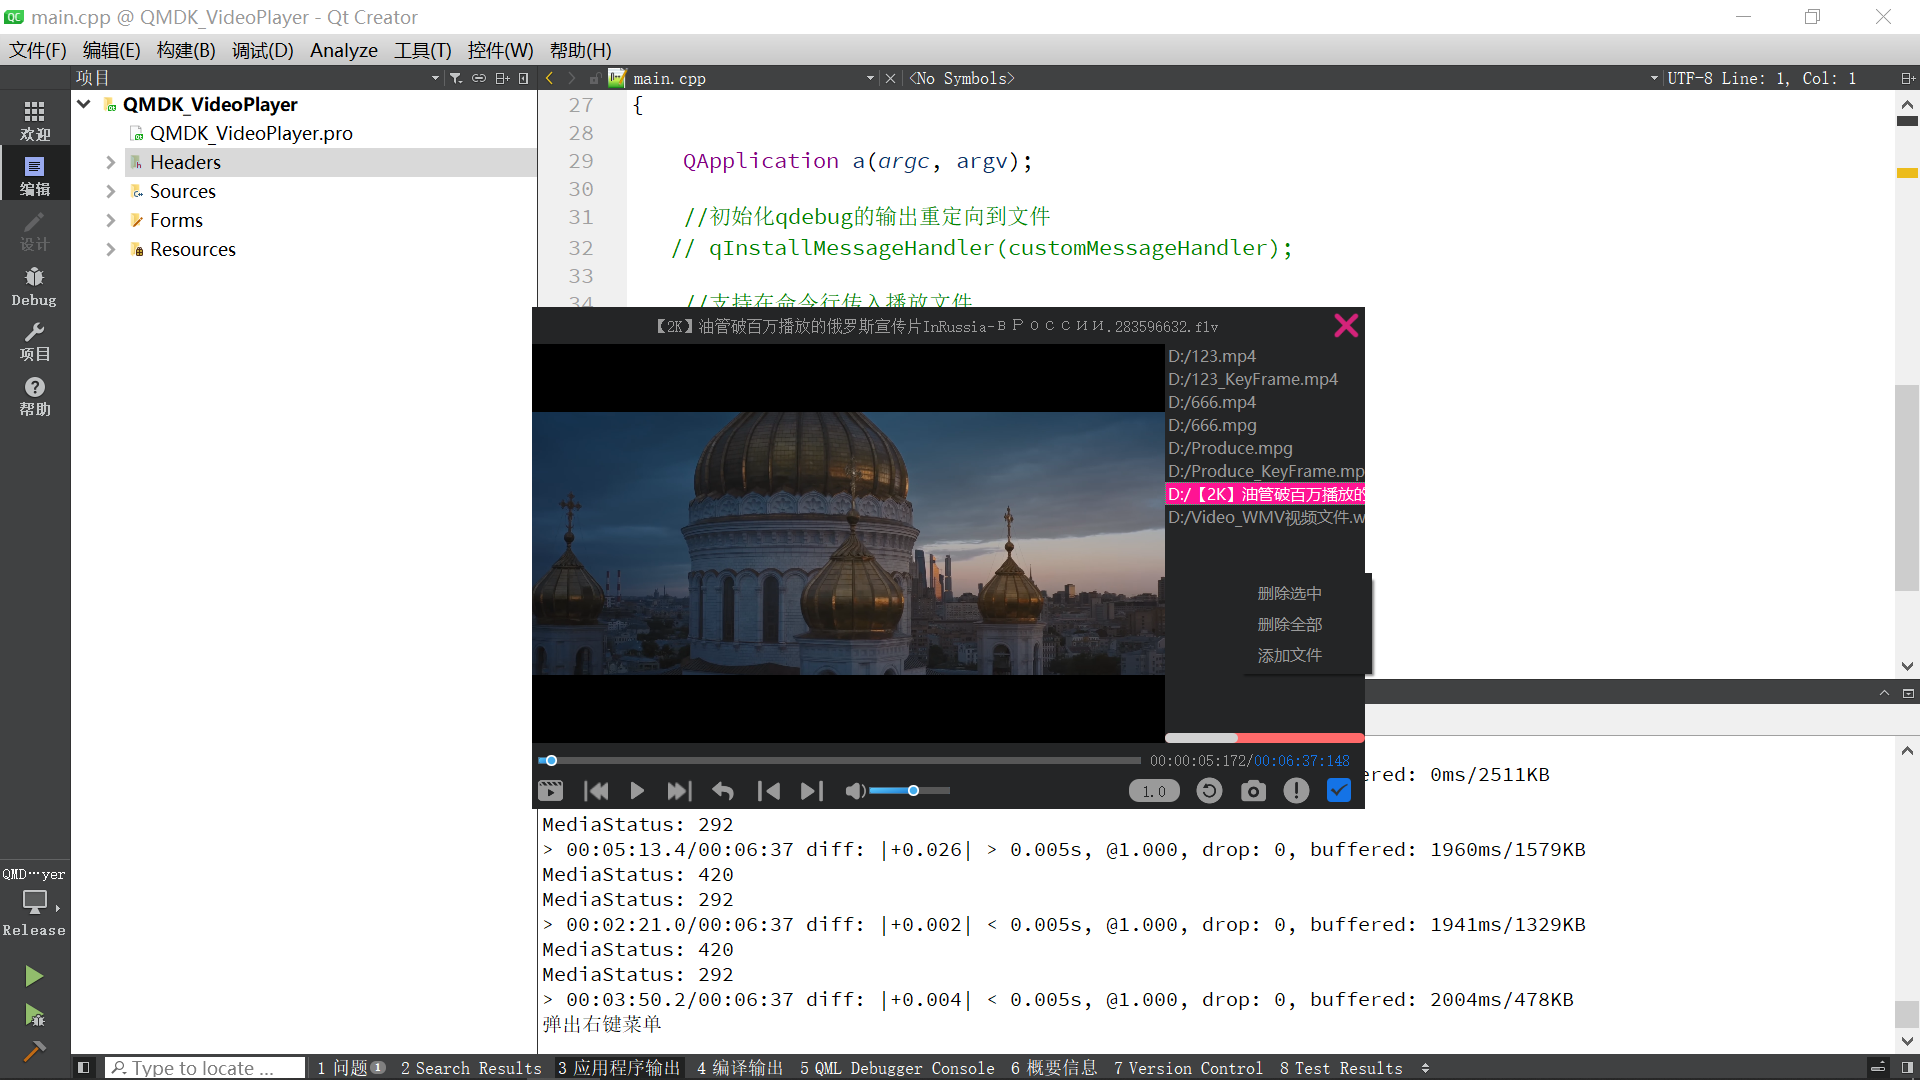
Task: Collapse the QMDK_VideoPlayer project node
Action: [84, 104]
